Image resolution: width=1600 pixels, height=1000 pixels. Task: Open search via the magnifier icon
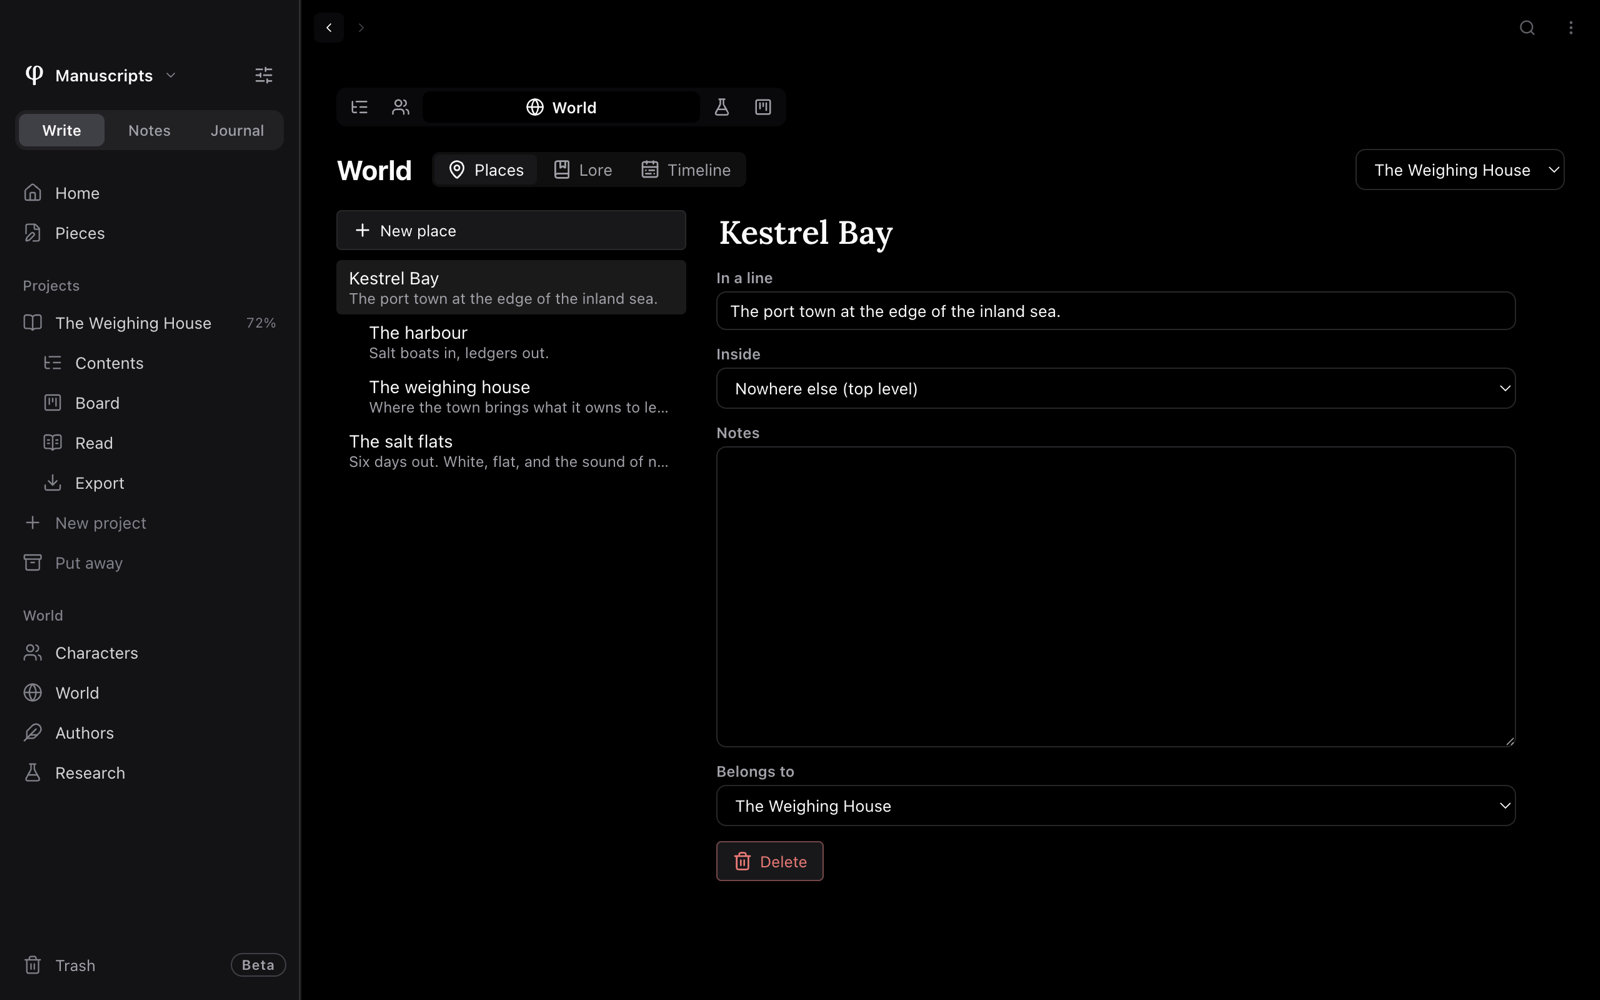(1527, 28)
